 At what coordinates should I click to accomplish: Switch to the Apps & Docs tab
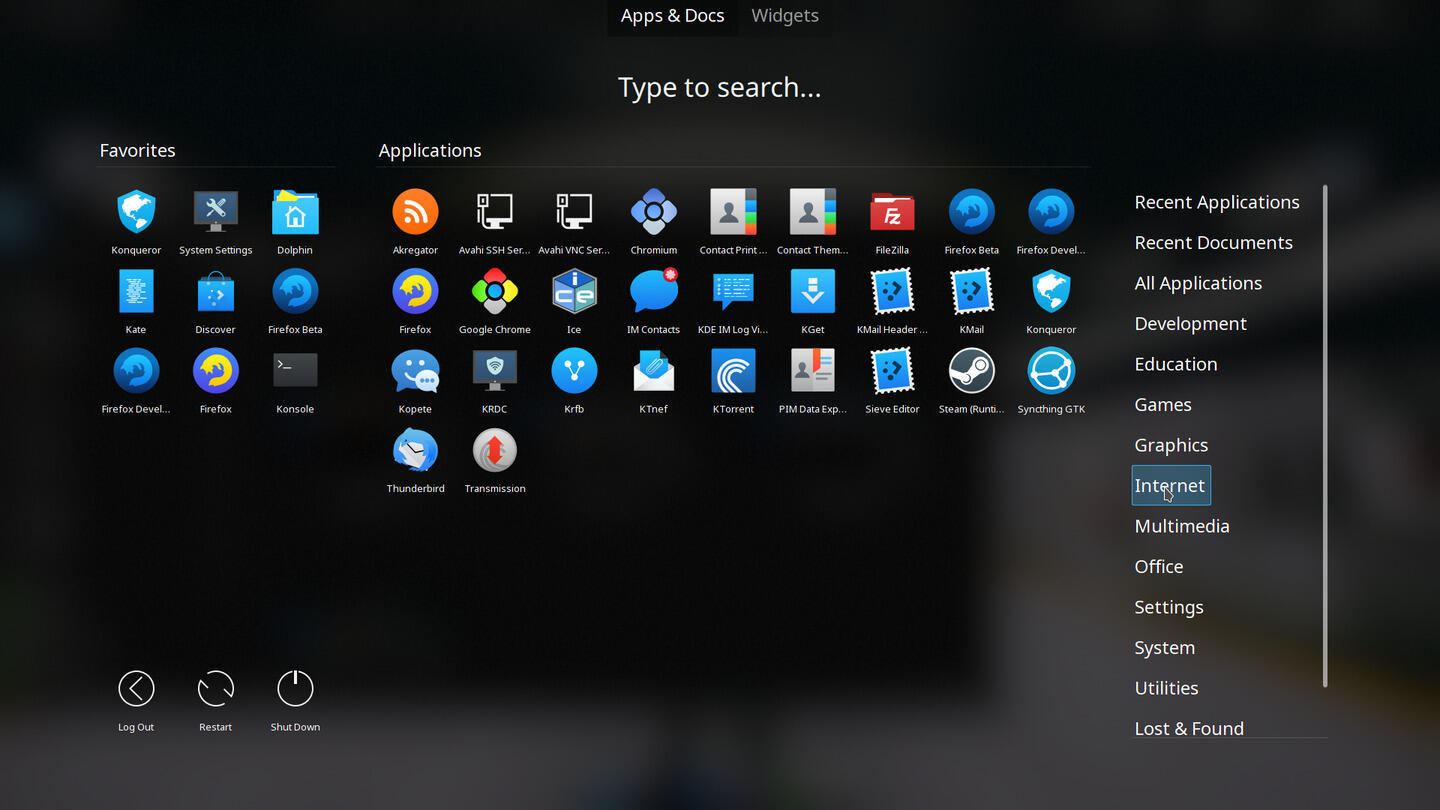pyautogui.click(x=672, y=16)
